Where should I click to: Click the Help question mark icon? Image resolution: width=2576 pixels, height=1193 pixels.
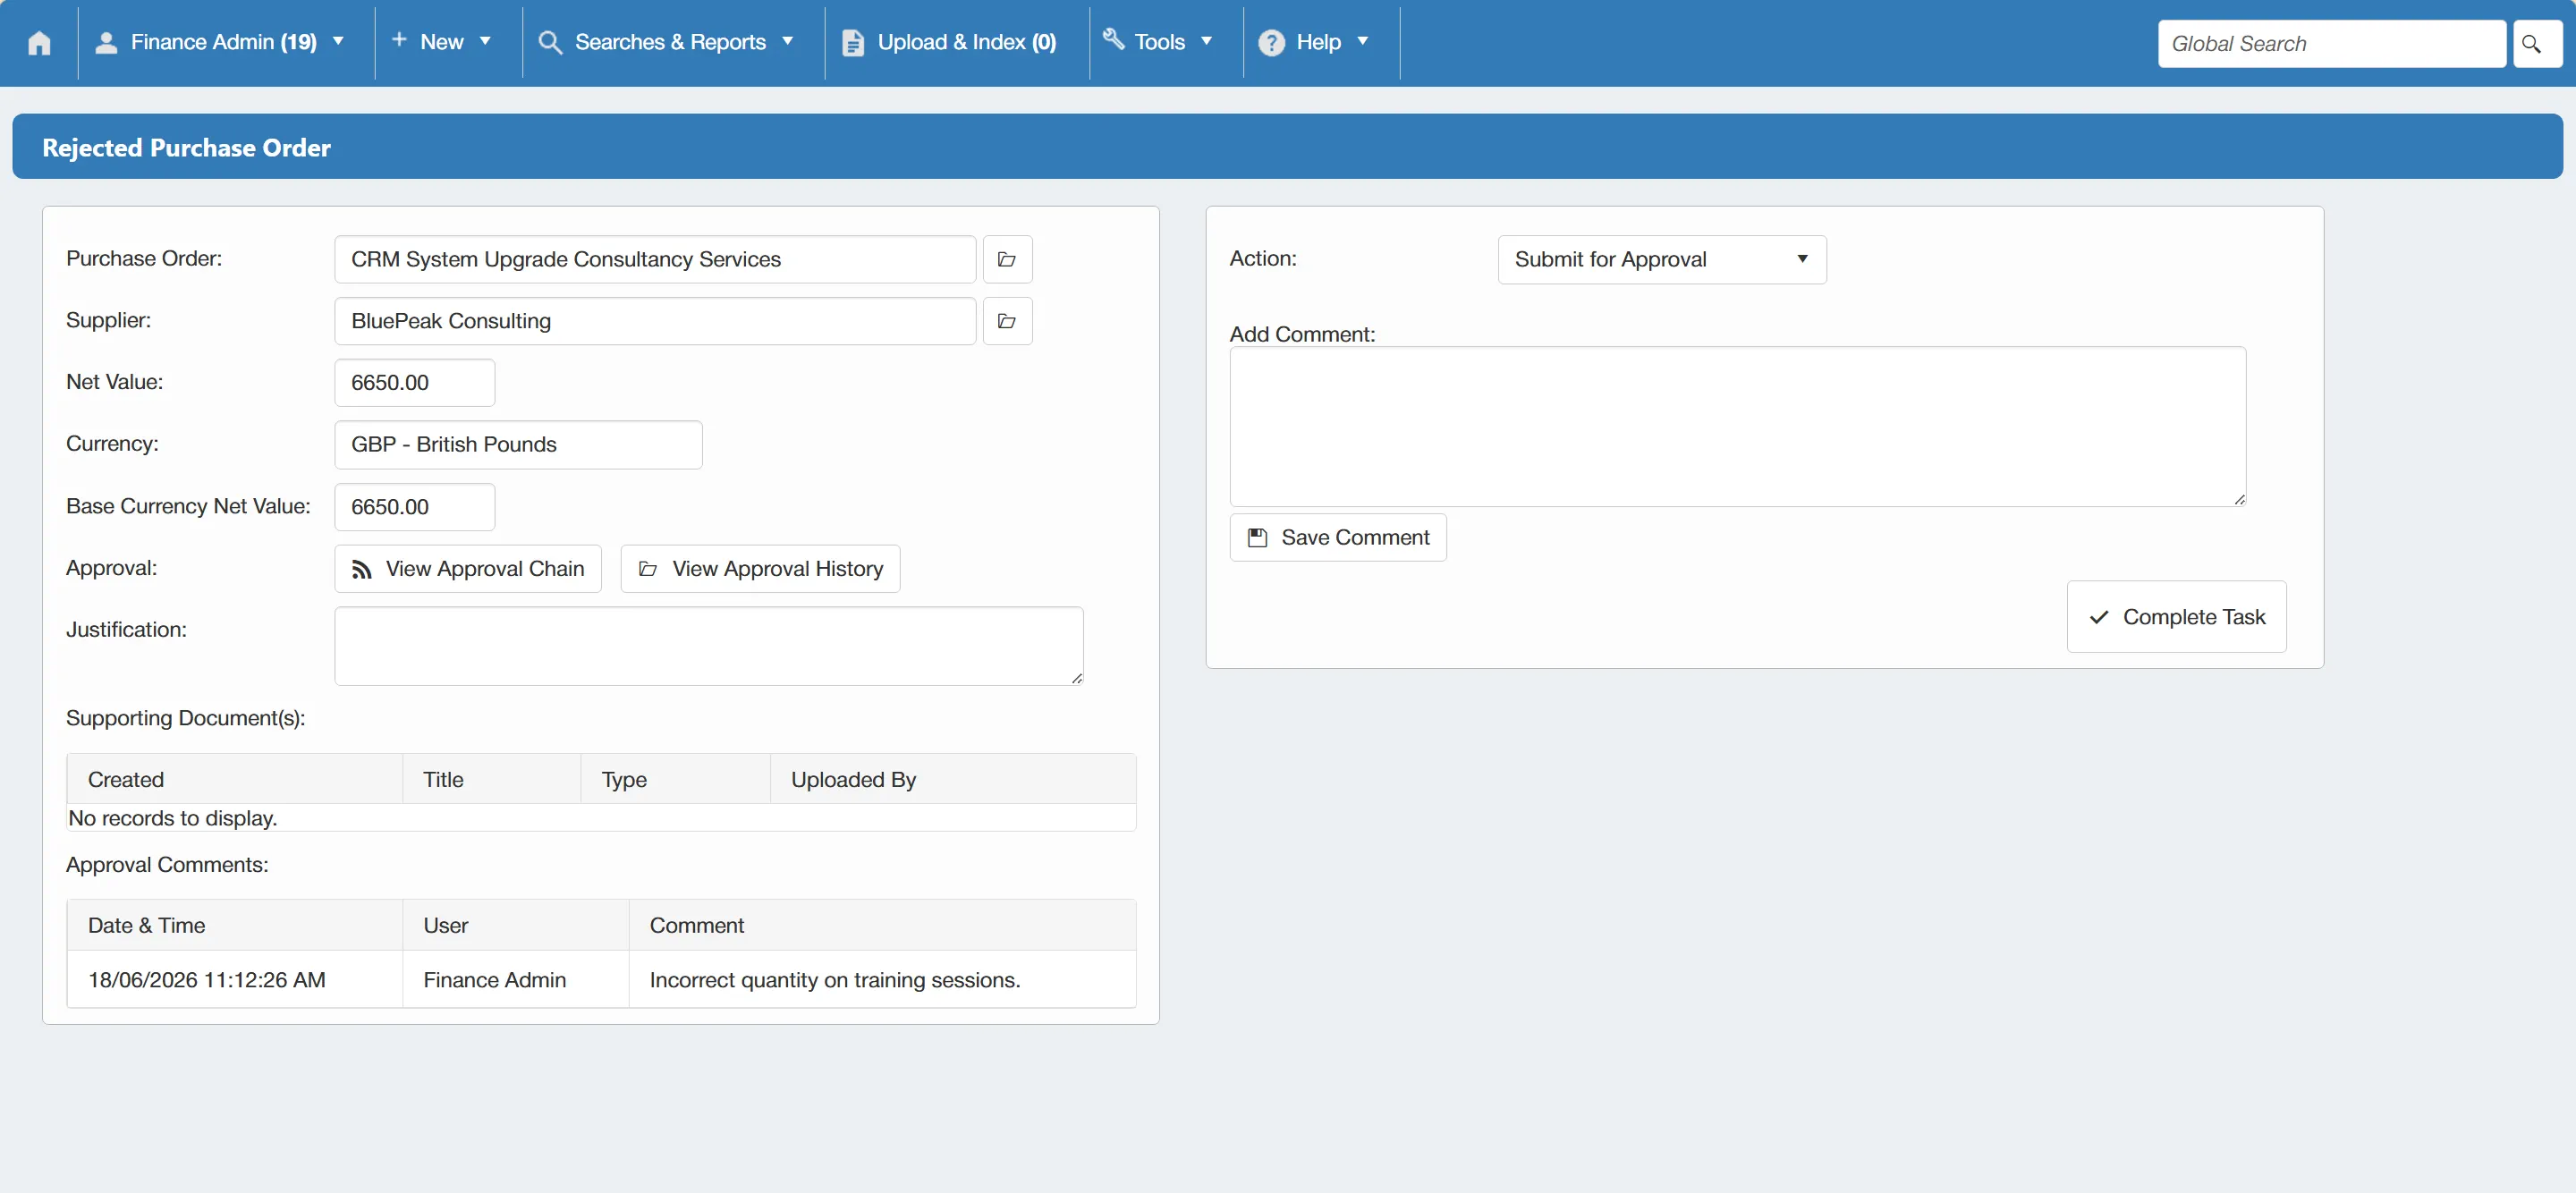[1271, 43]
